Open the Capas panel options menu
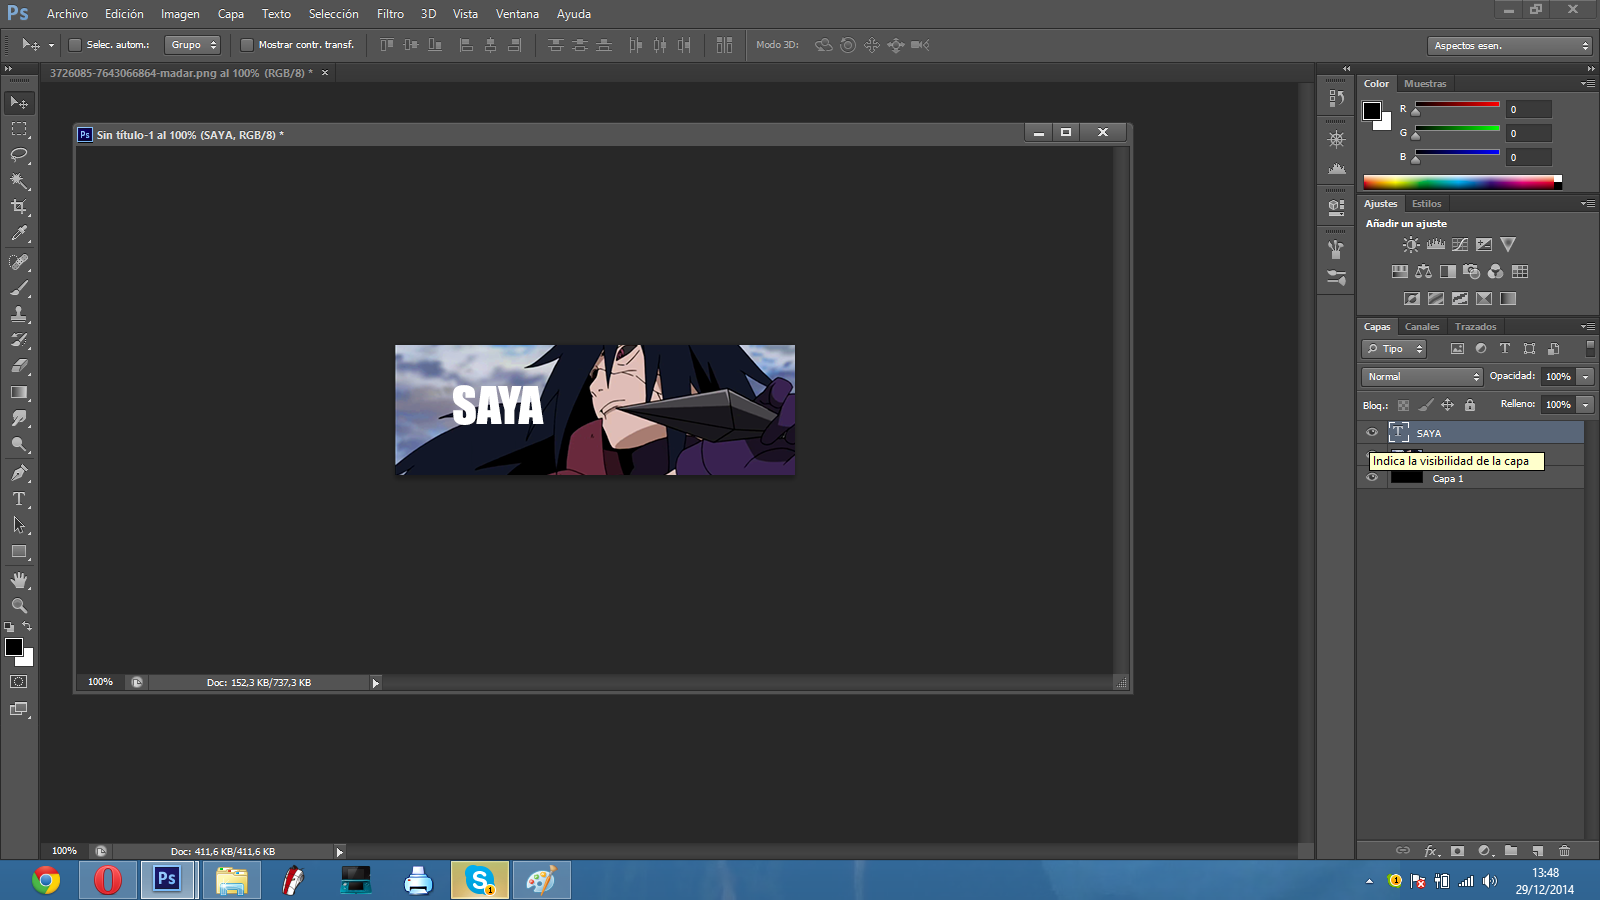 (1588, 327)
